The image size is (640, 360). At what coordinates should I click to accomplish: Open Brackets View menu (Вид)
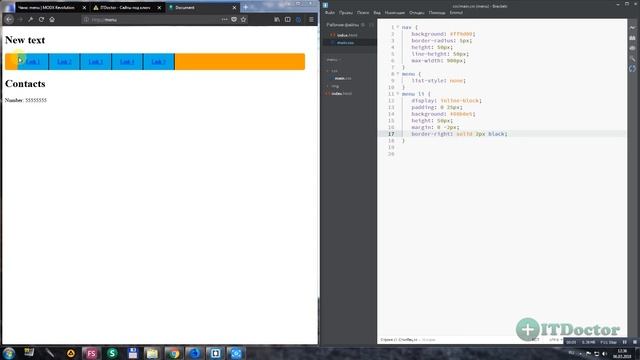tap(377, 13)
